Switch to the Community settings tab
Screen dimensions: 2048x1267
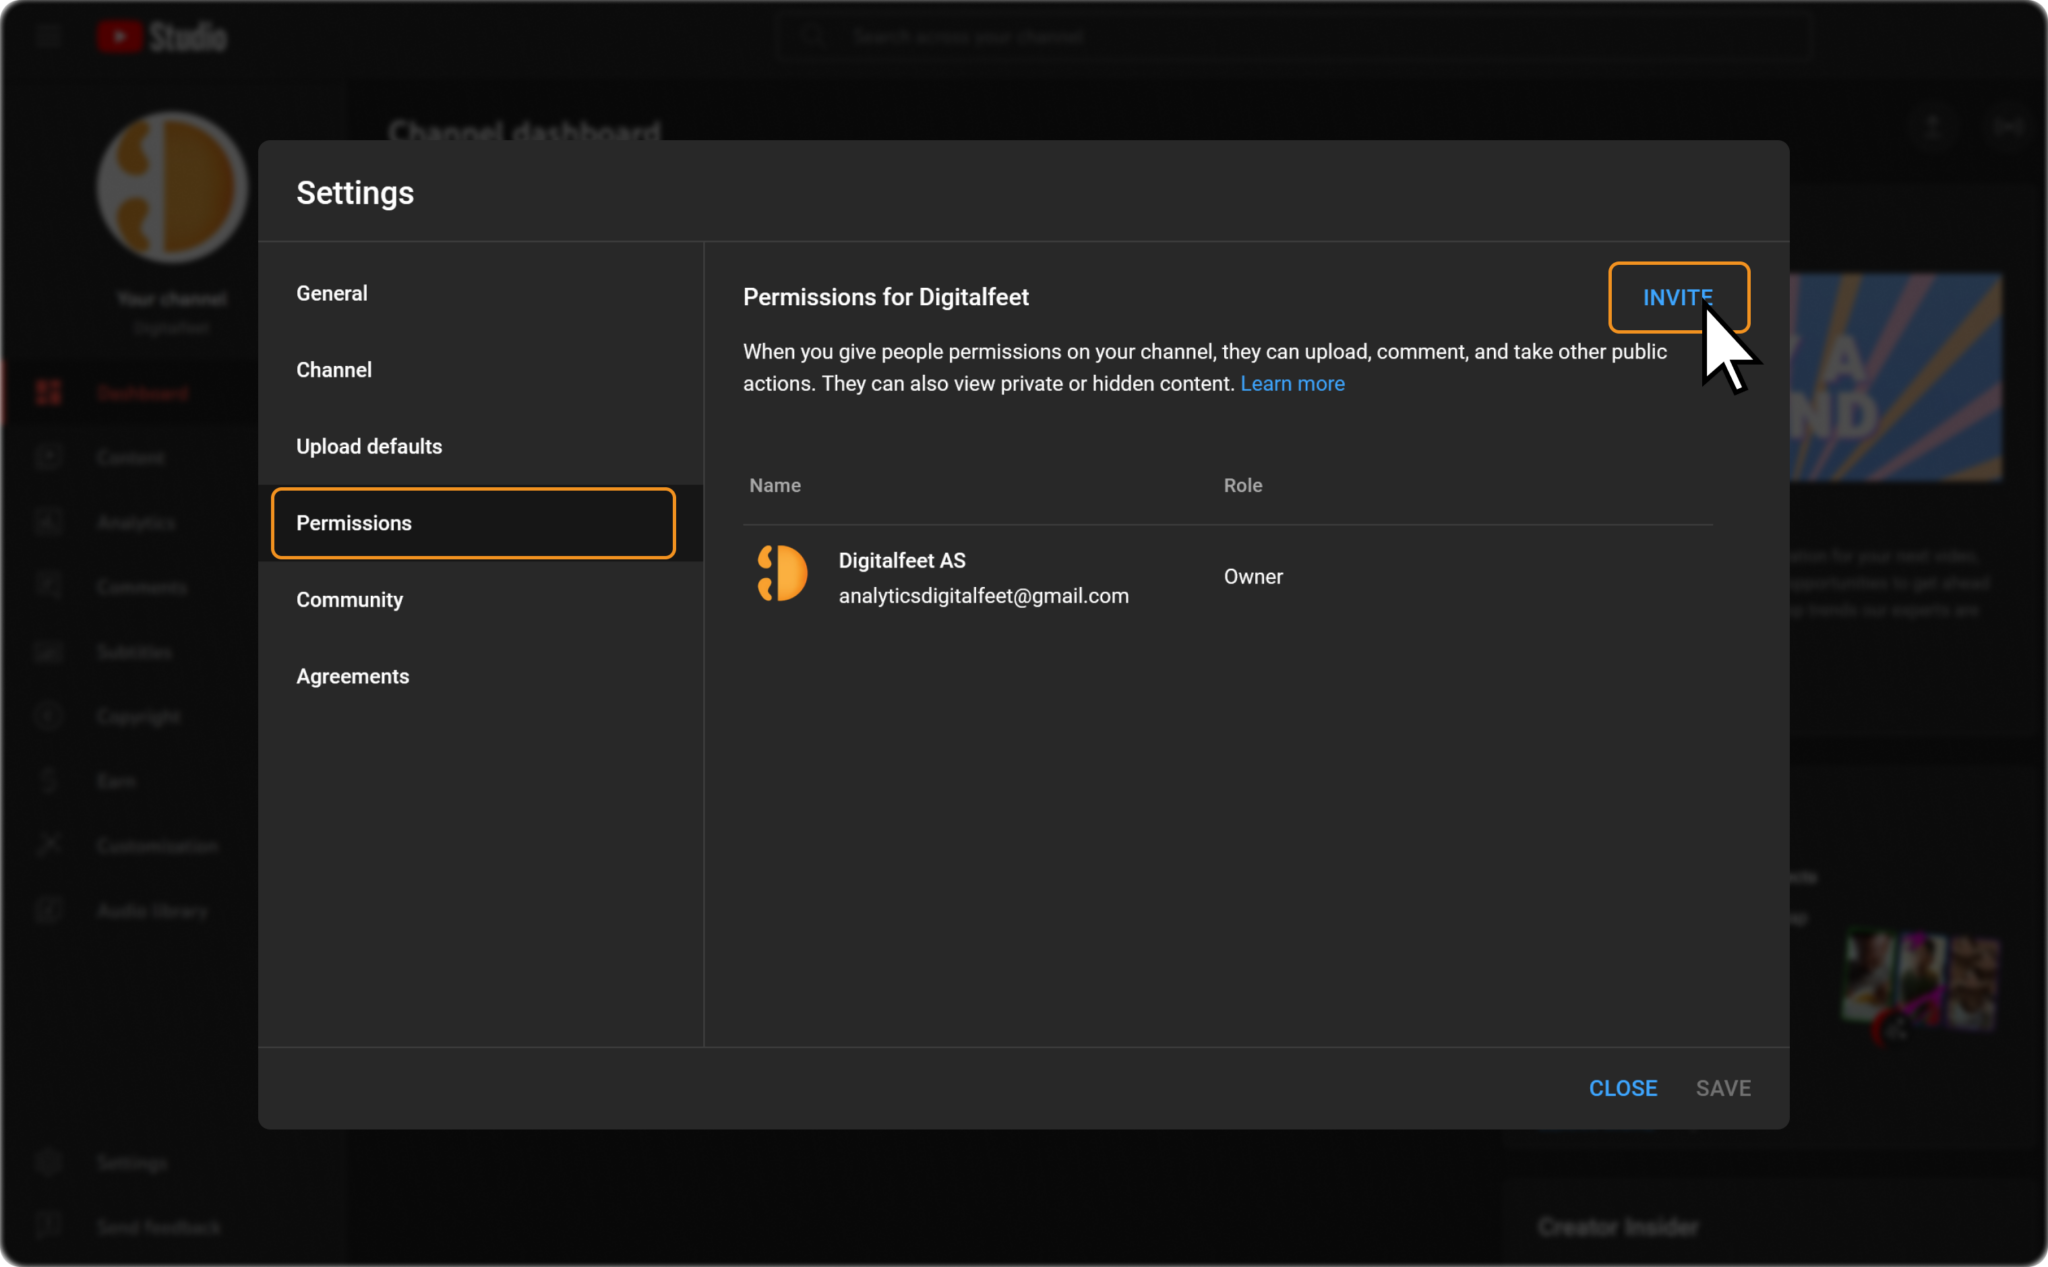tap(349, 599)
